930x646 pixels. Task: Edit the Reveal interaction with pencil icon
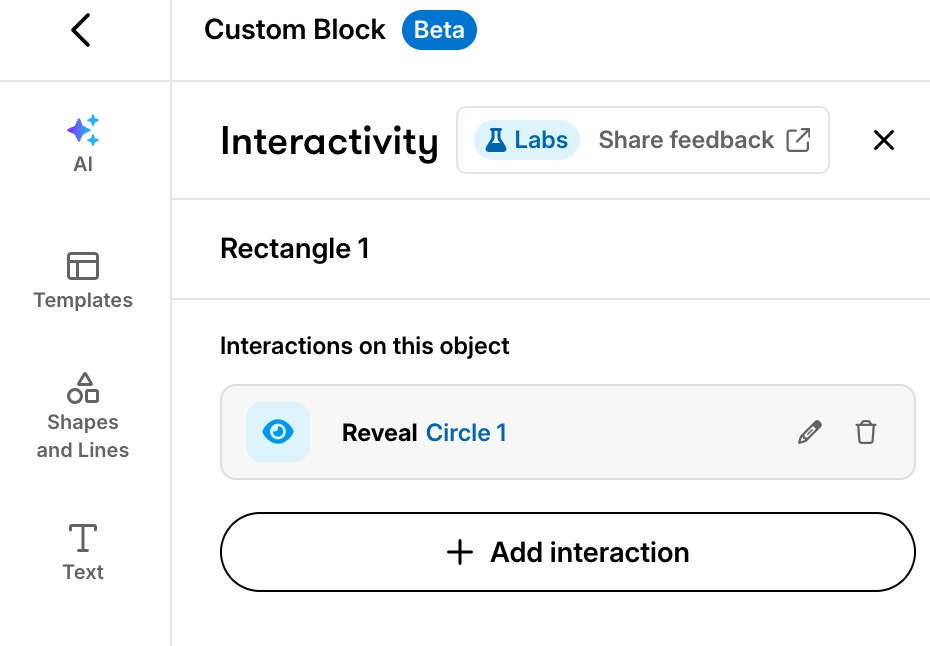click(810, 432)
